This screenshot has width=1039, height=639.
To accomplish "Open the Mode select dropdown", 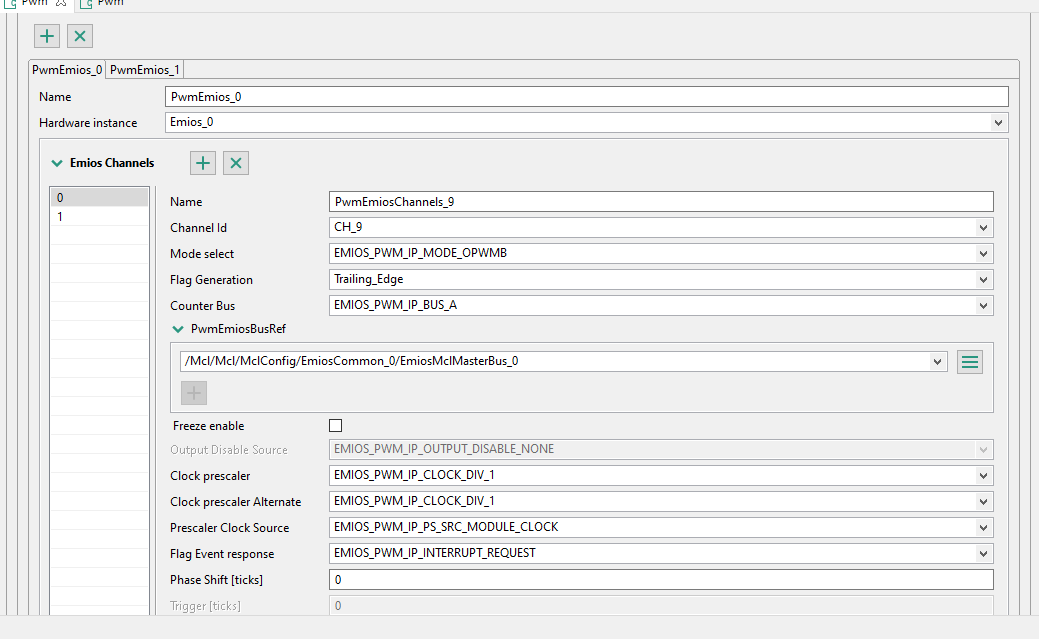I will coord(985,254).
